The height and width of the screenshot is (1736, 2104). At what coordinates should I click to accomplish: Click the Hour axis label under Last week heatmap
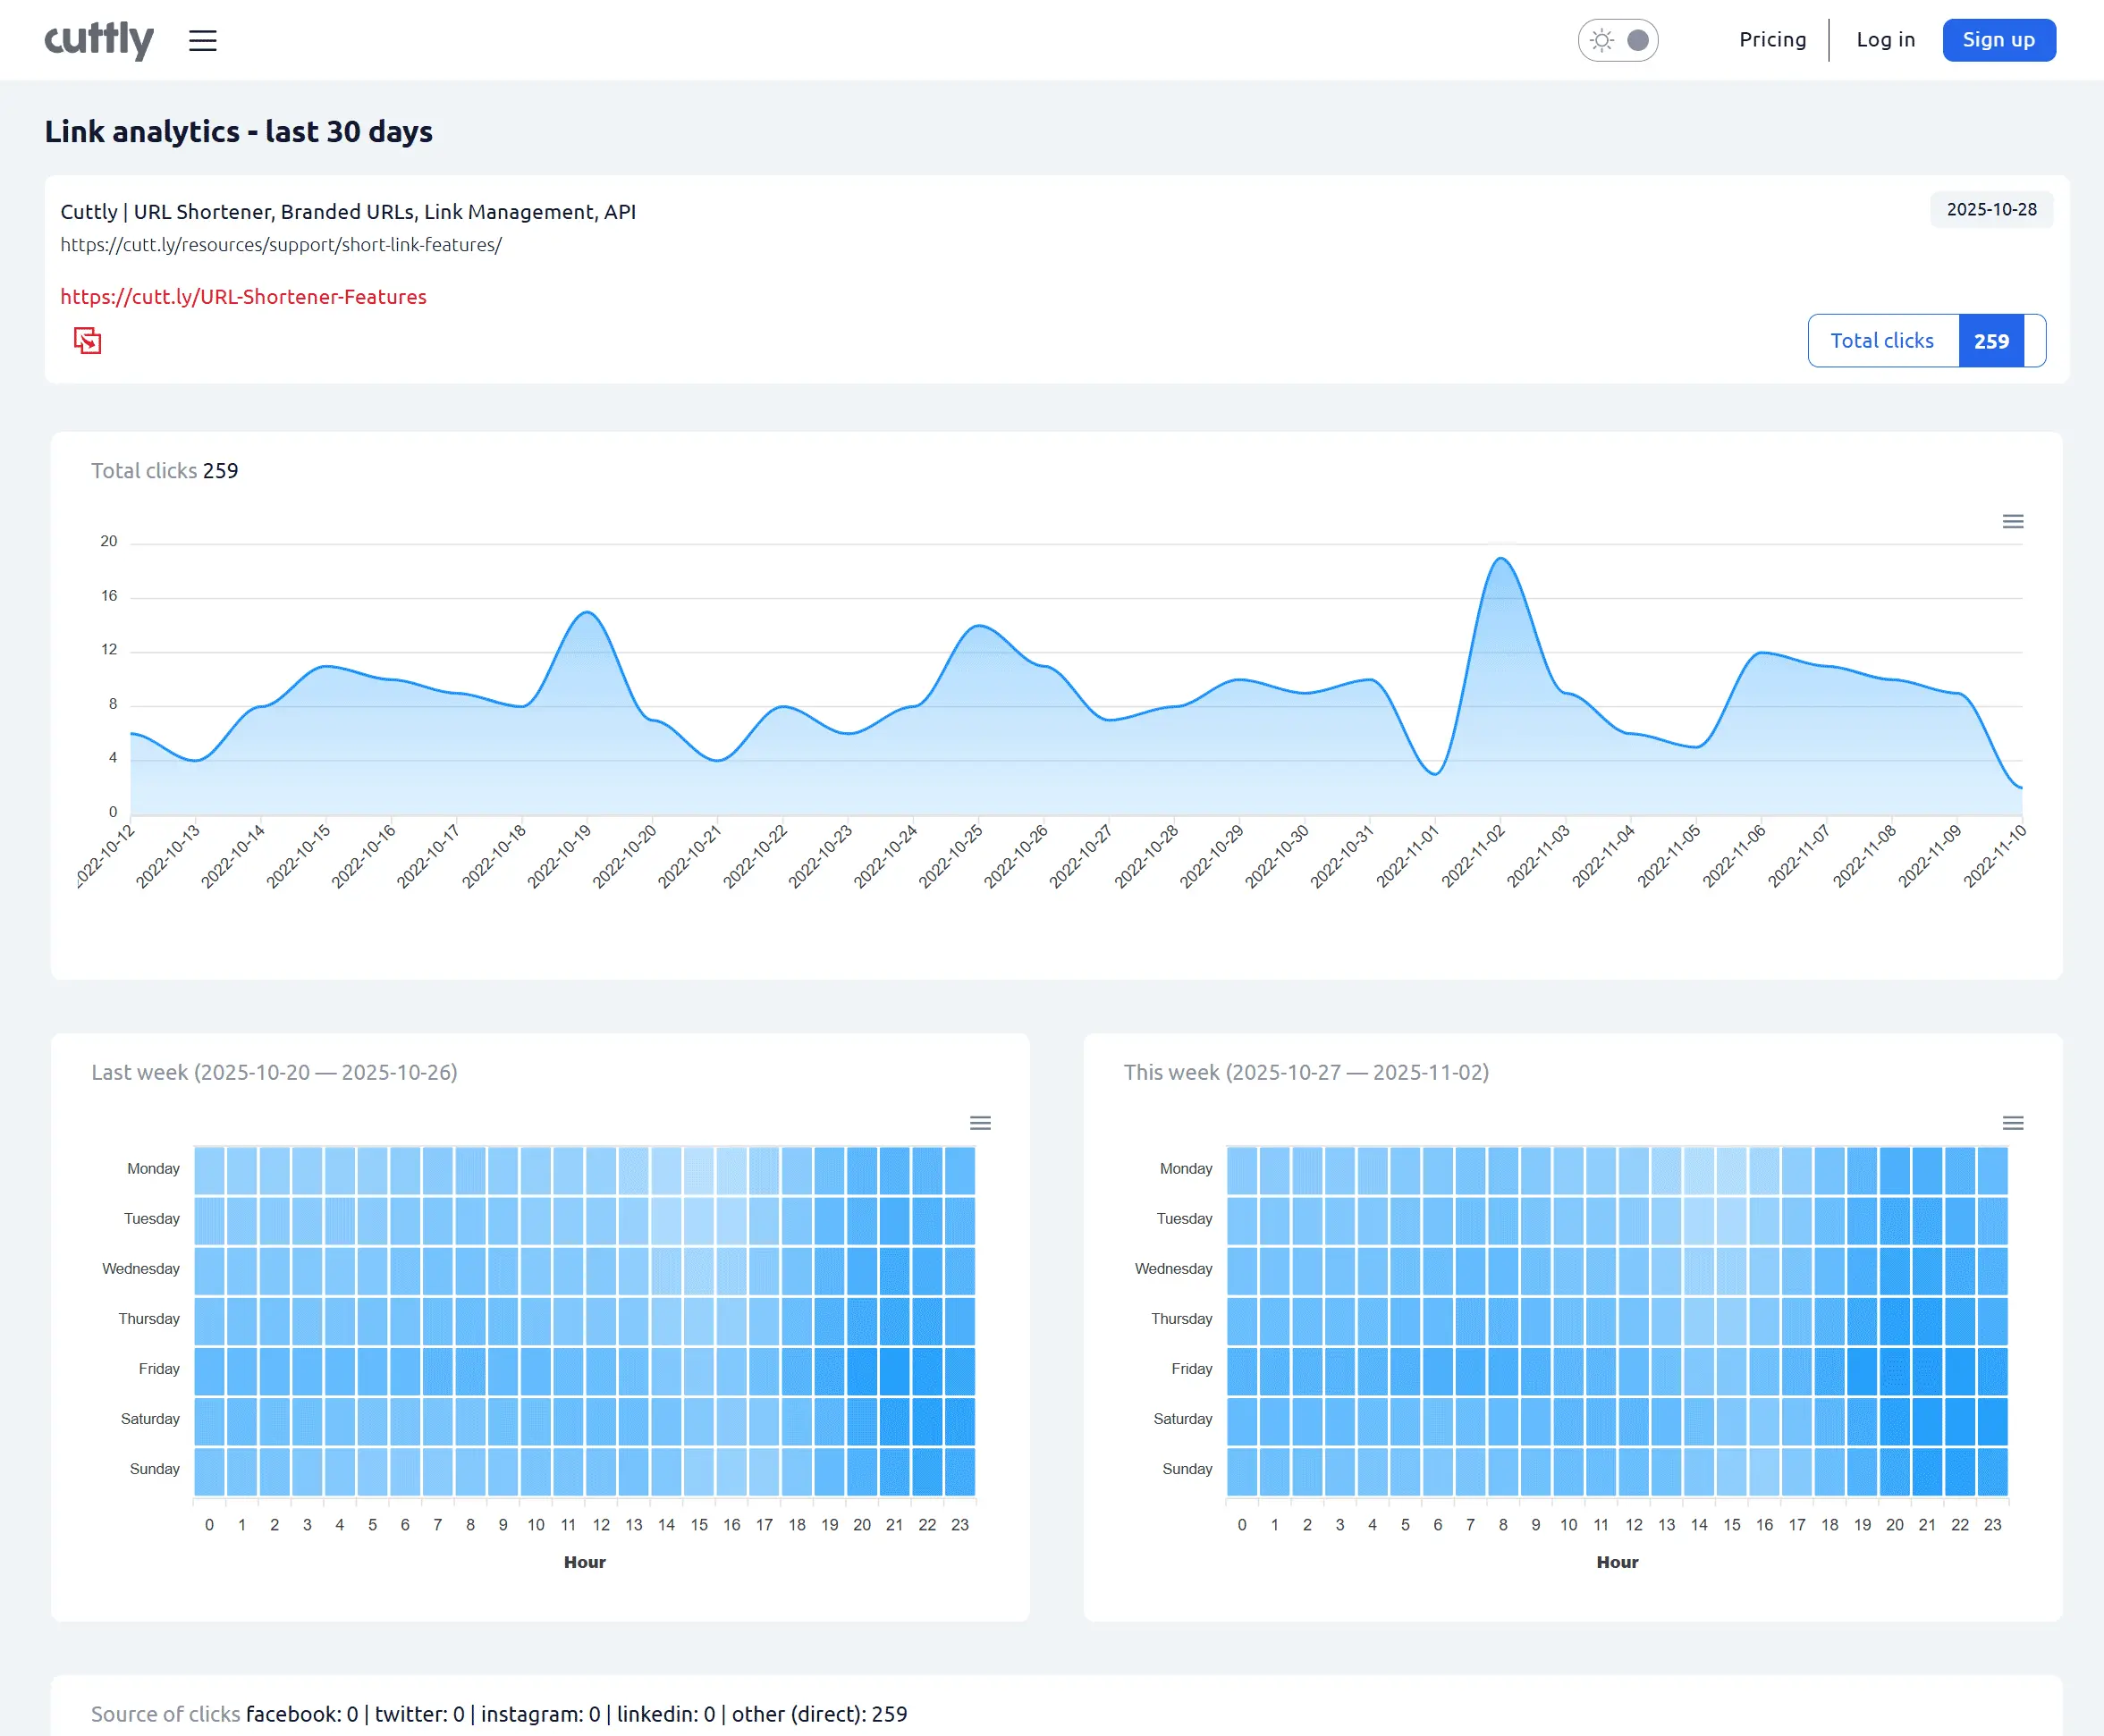tap(585, 1562)
